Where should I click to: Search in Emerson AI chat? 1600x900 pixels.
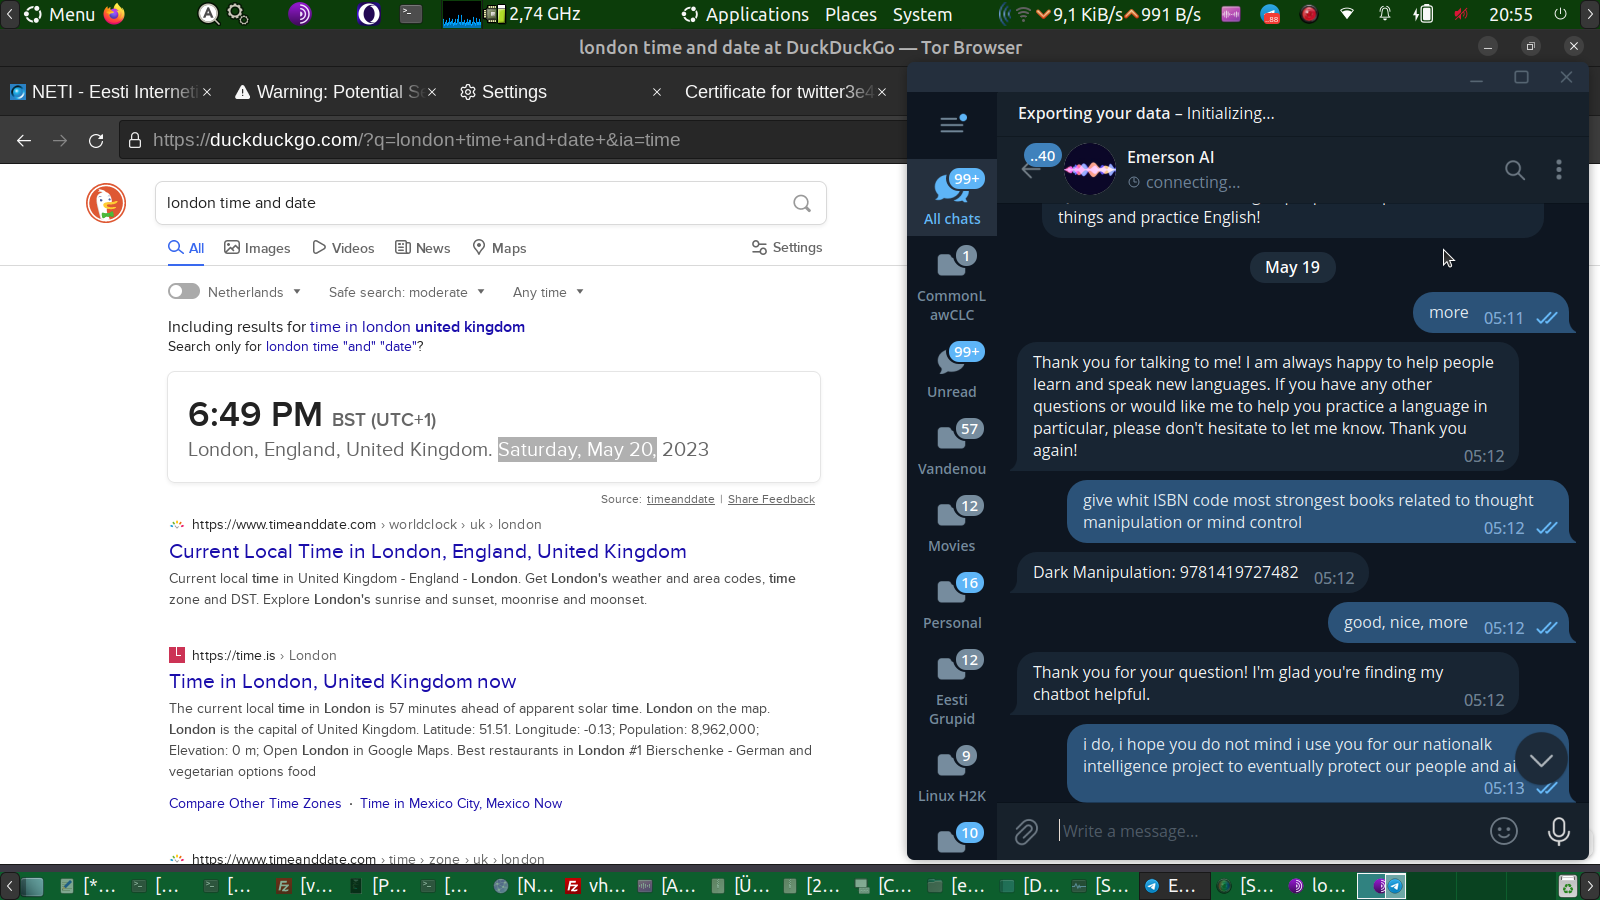[x=1515, y=170]
